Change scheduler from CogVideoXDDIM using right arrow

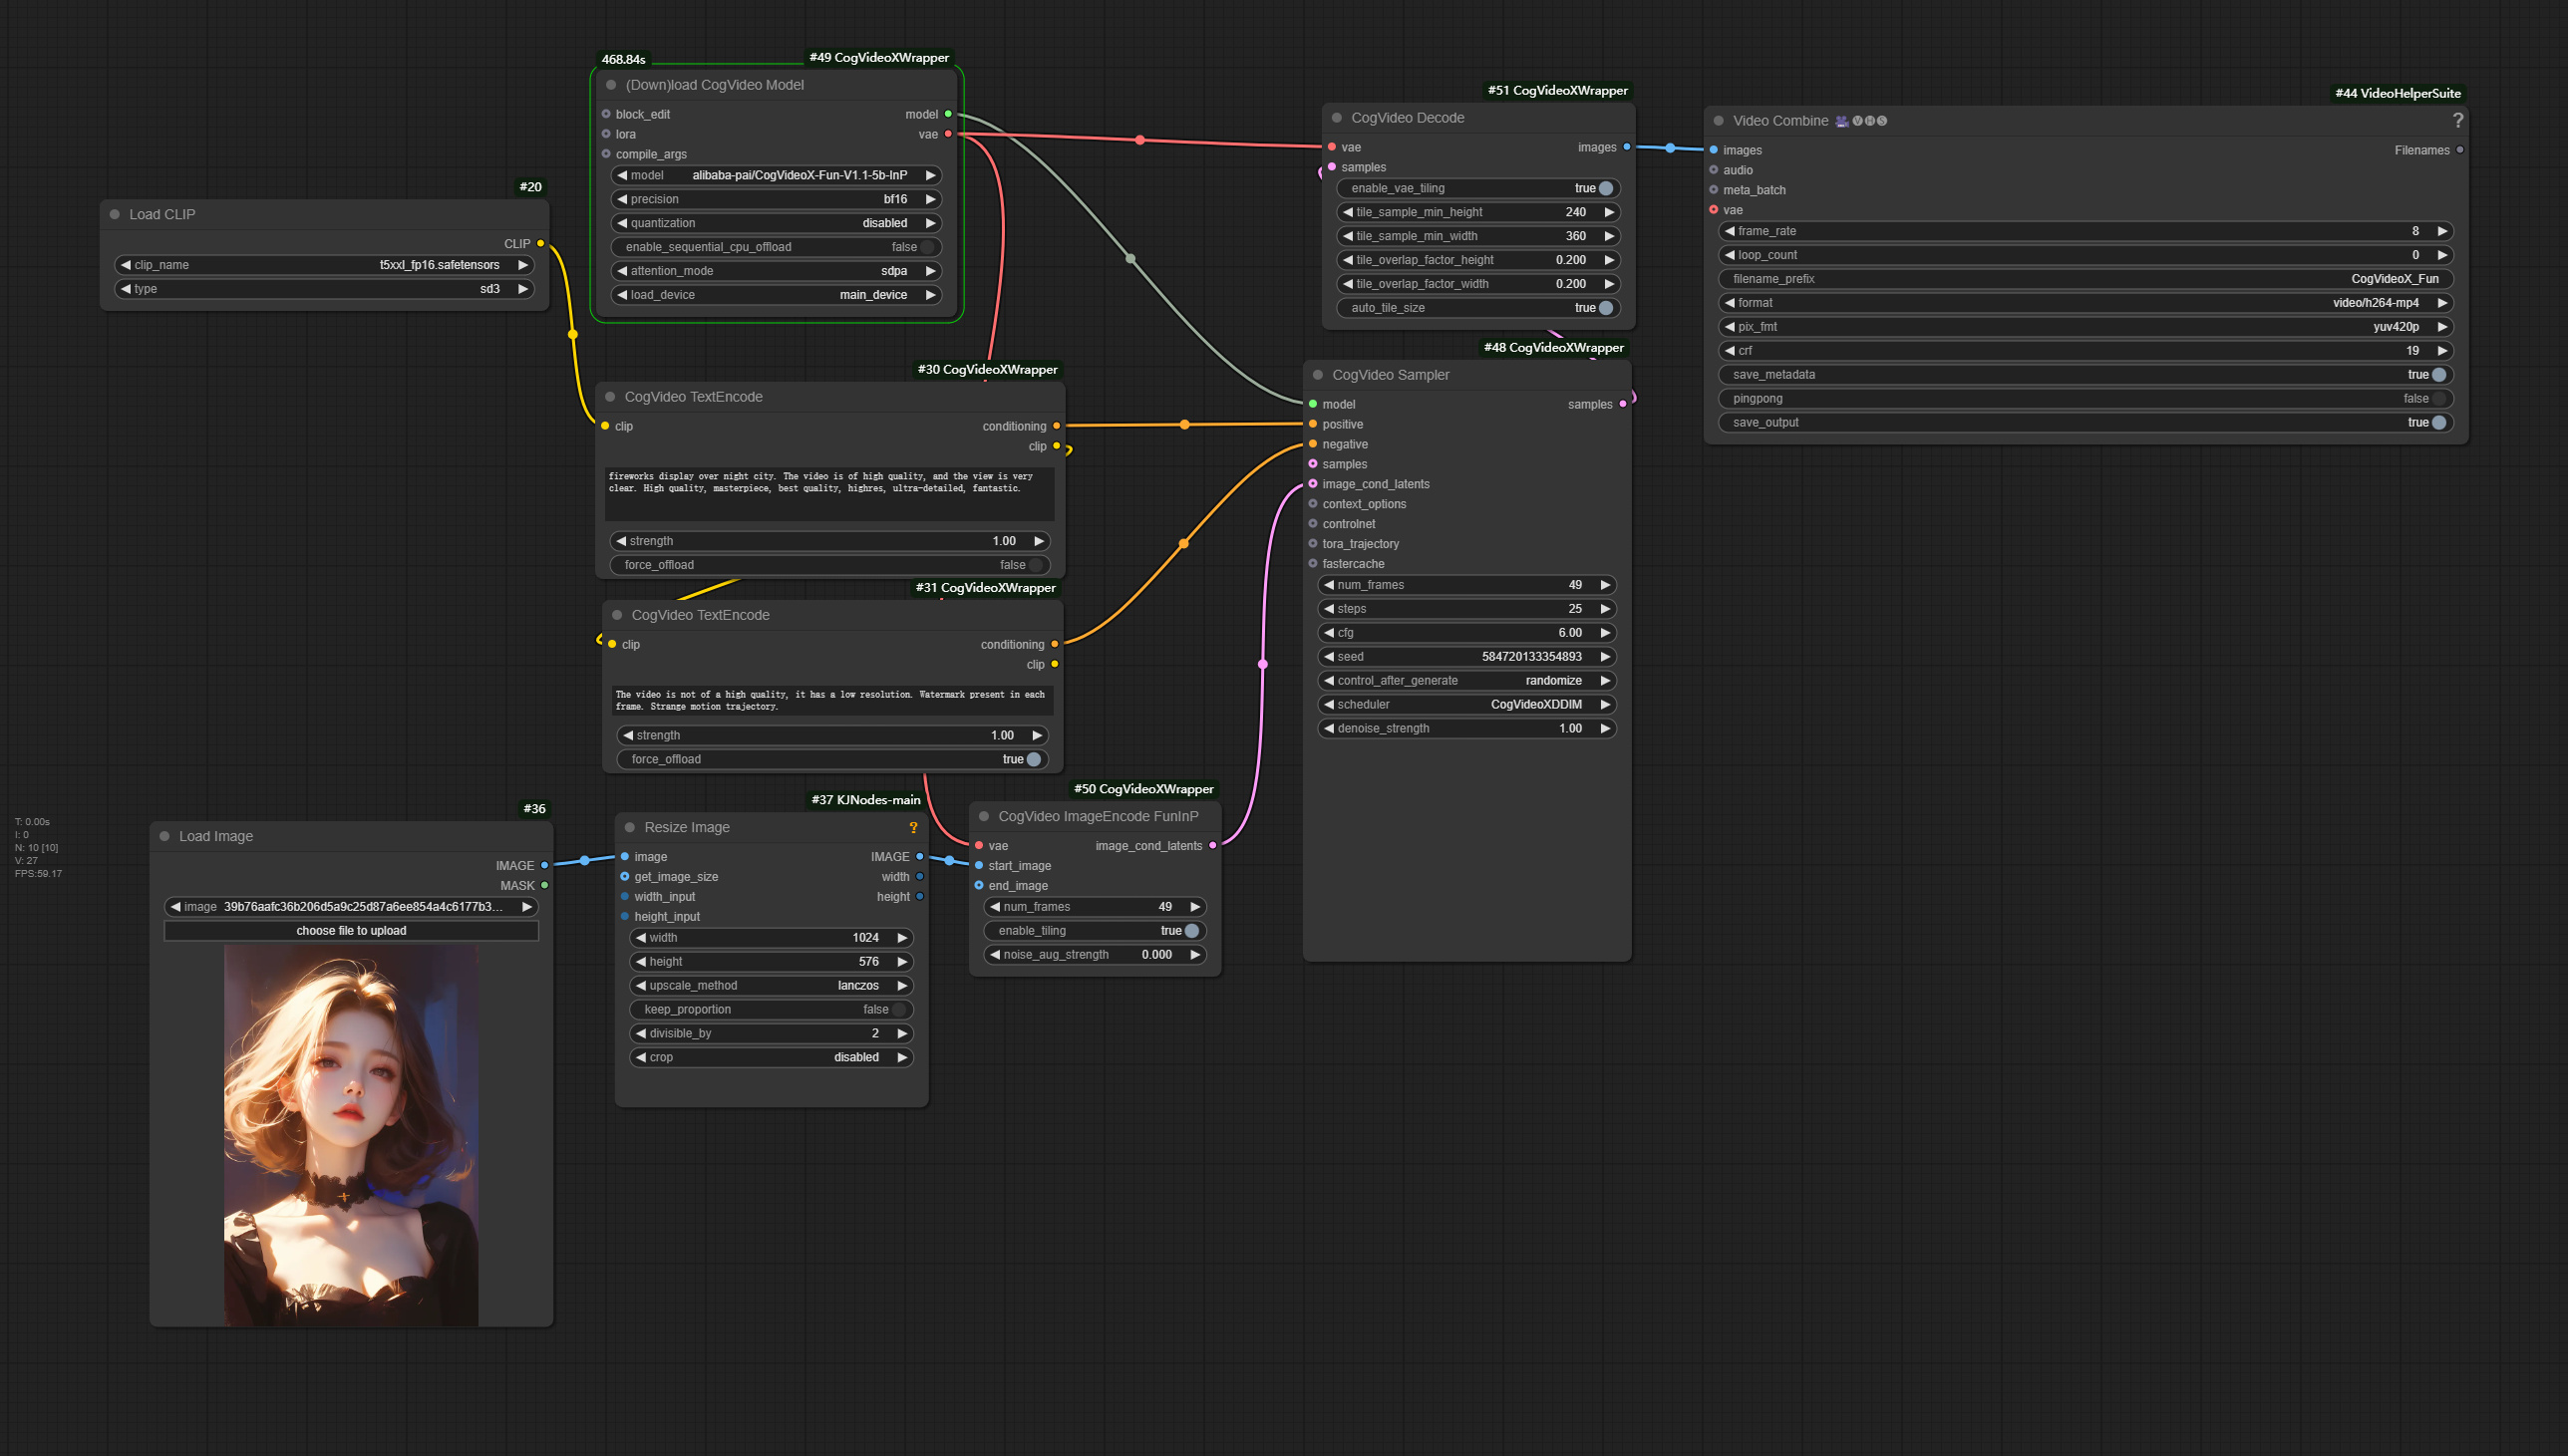[x=1604, y=704]
